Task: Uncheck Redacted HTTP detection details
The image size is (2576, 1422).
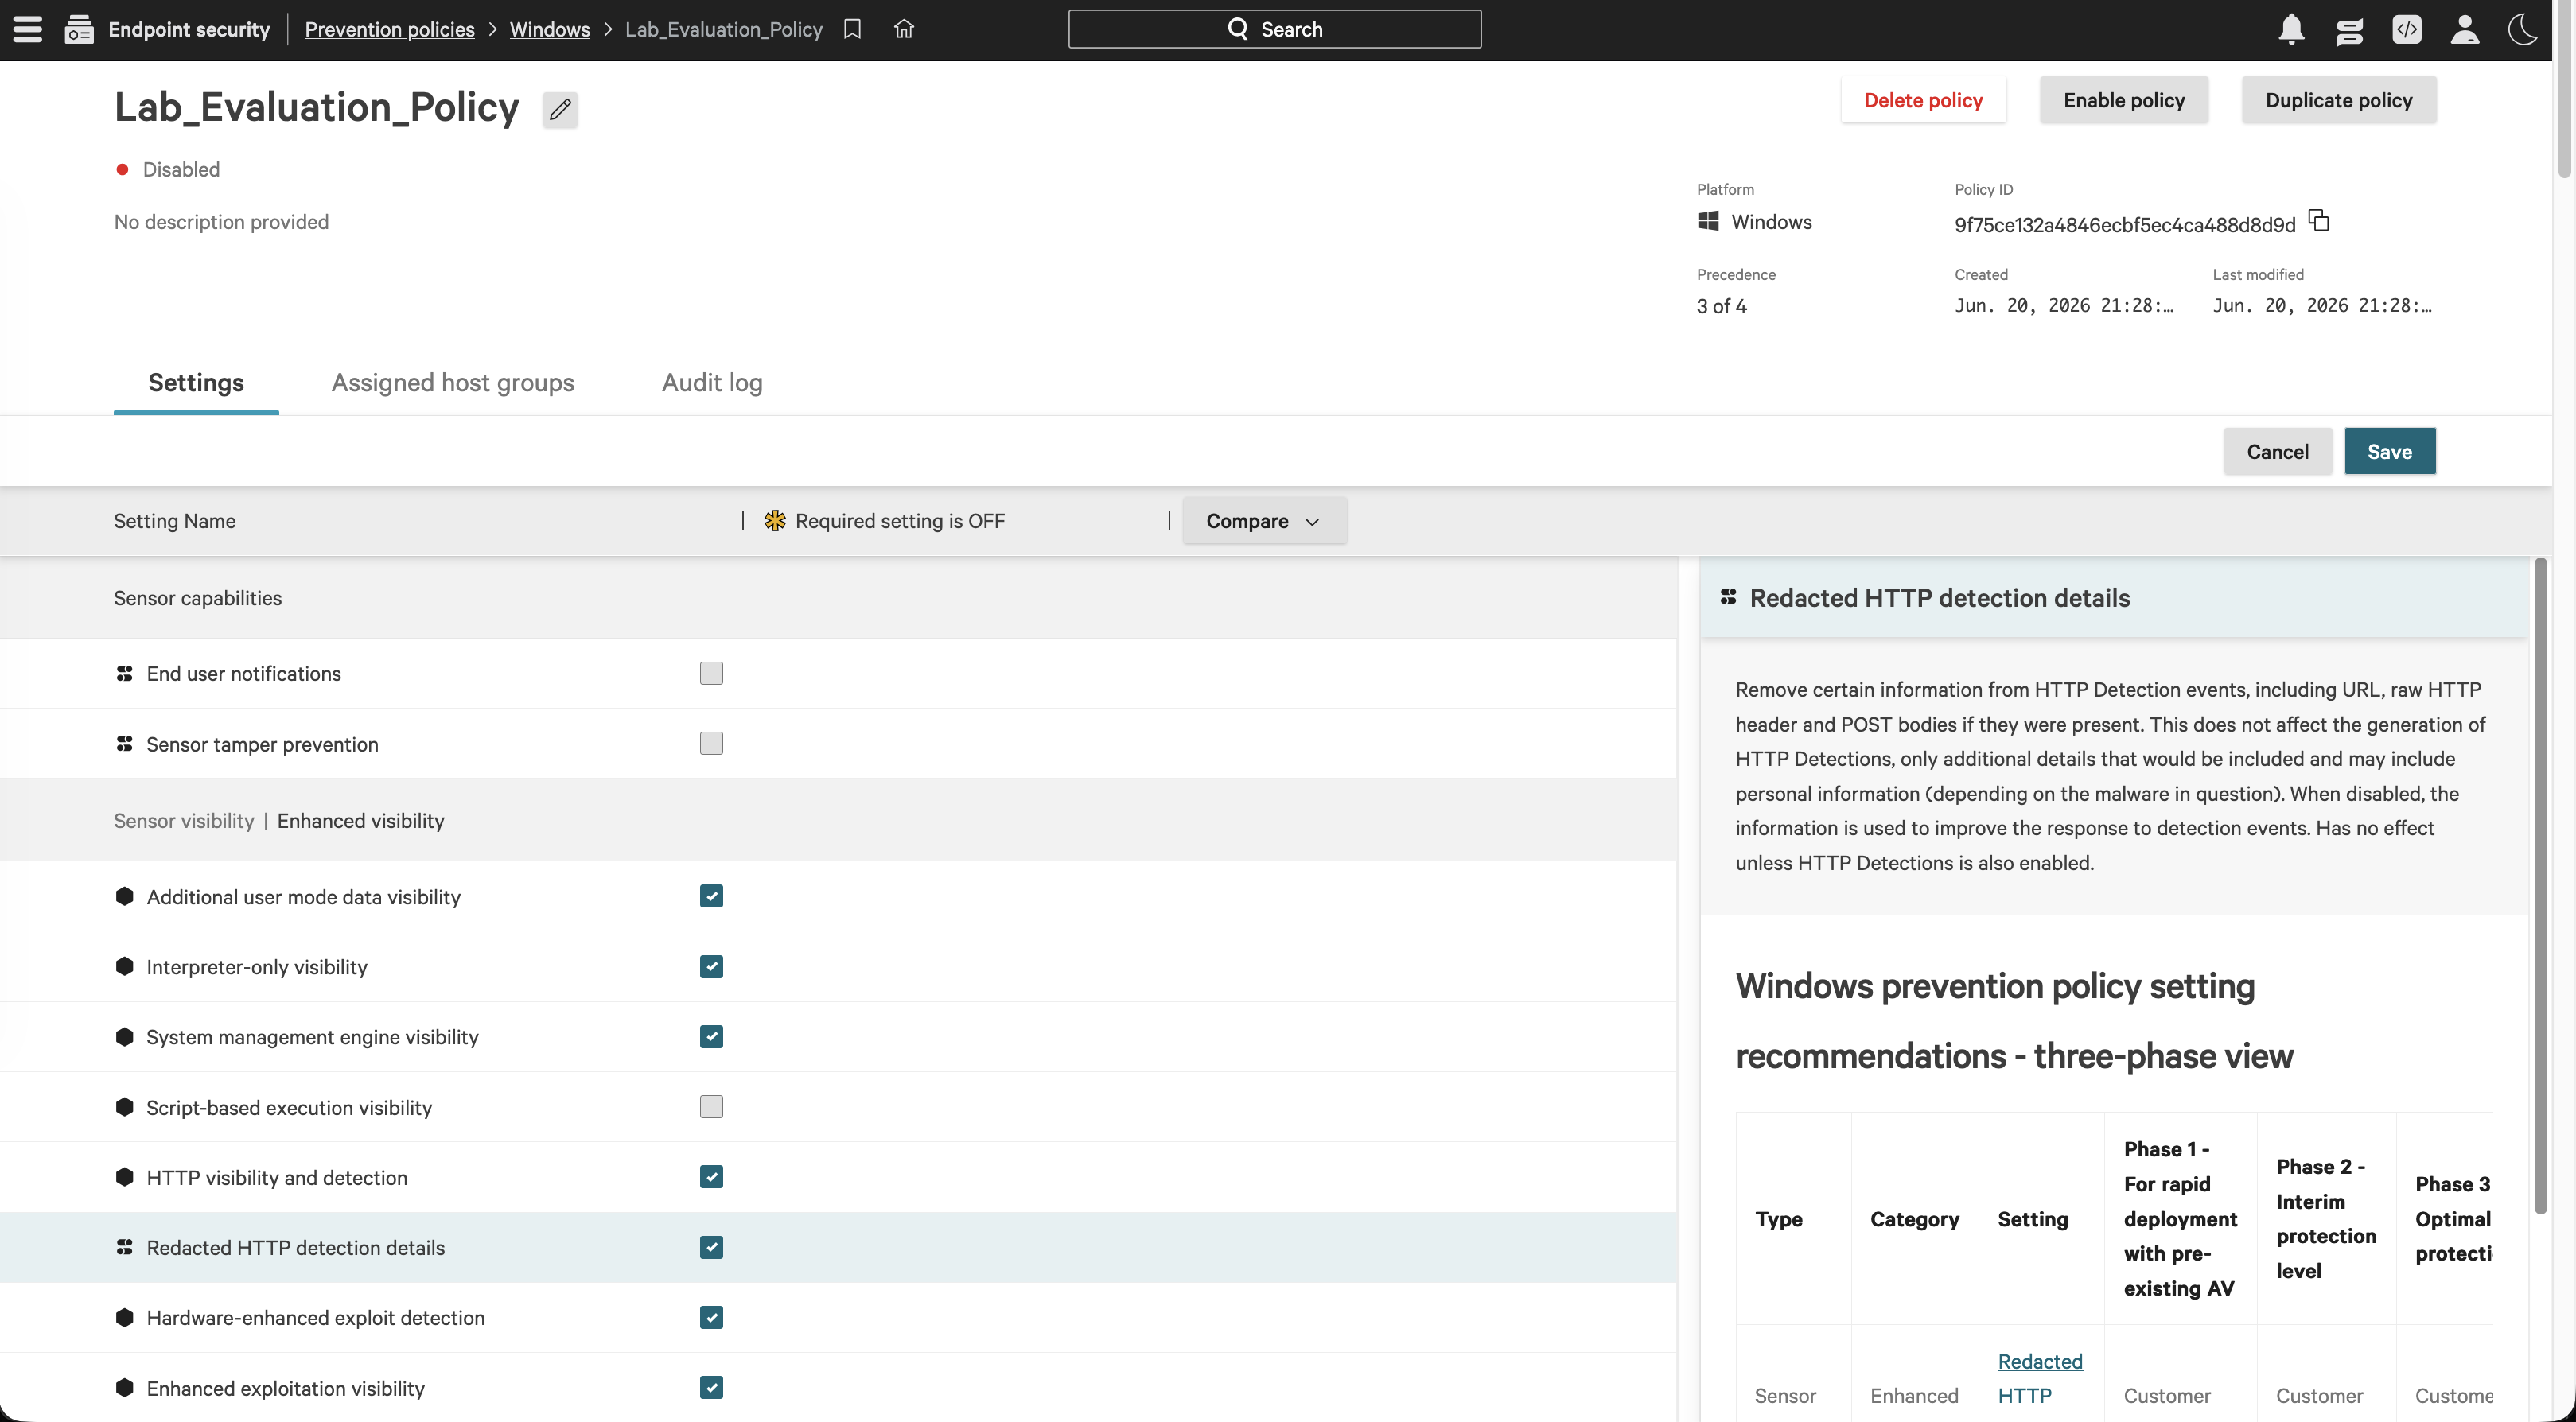Action: (x=711, y=1247)
